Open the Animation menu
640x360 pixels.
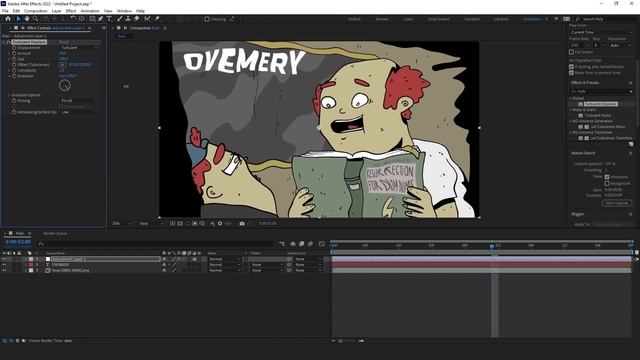(x=90, y=11)
